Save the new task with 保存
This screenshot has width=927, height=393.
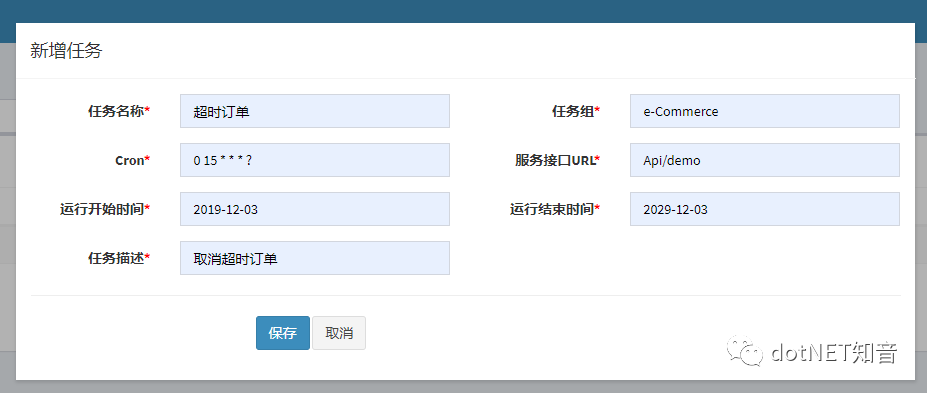click(283, 333)
